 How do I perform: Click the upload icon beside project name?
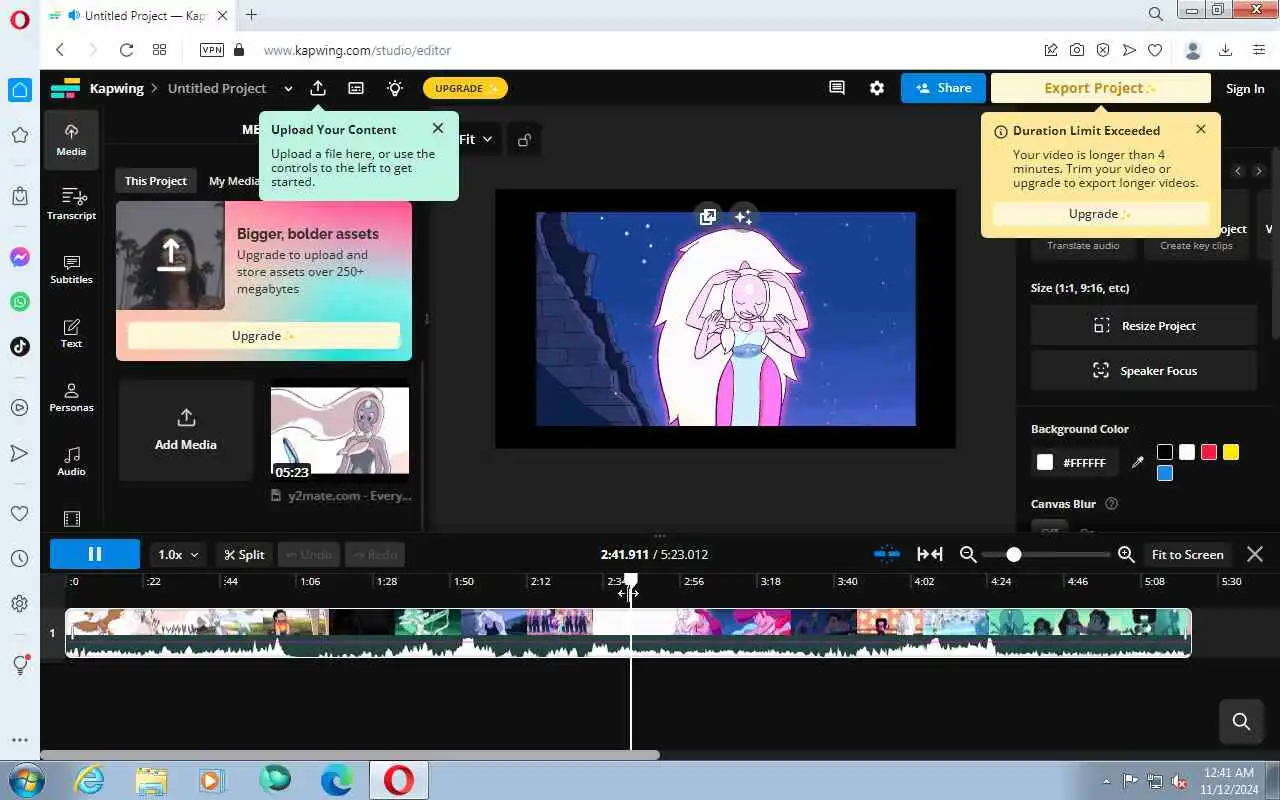tap(318, 88)
